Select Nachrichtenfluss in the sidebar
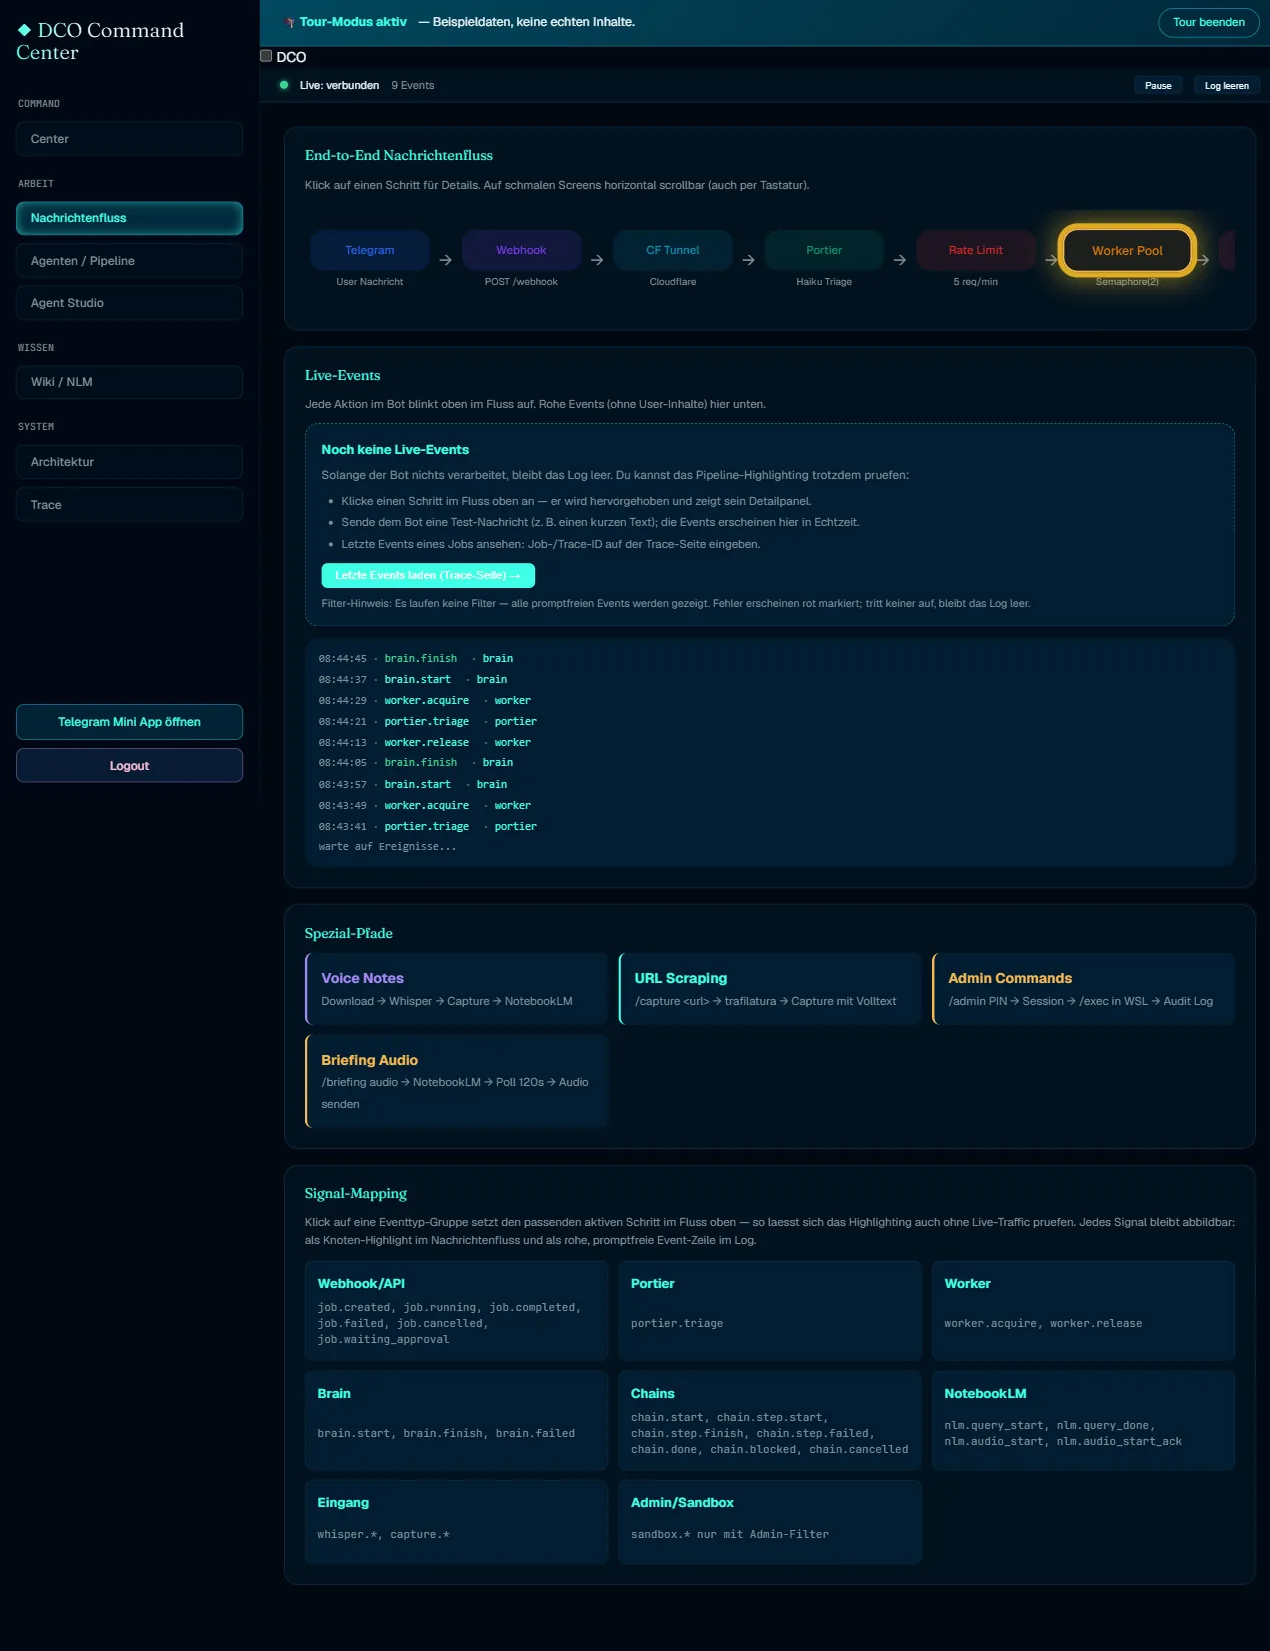 tap(129, 218)
